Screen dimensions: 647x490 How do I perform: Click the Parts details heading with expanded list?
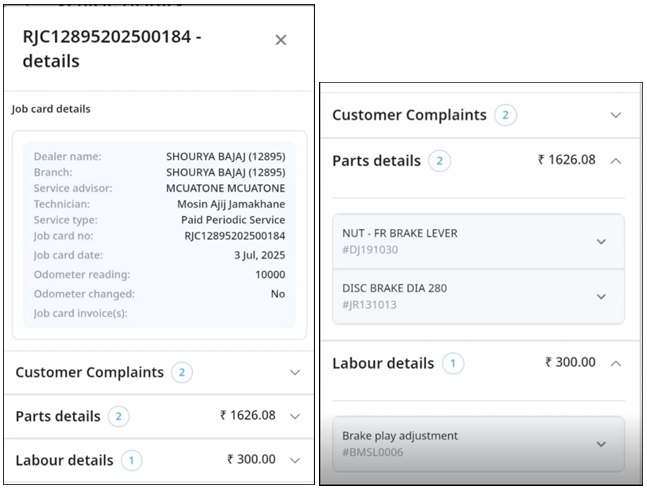376,160
